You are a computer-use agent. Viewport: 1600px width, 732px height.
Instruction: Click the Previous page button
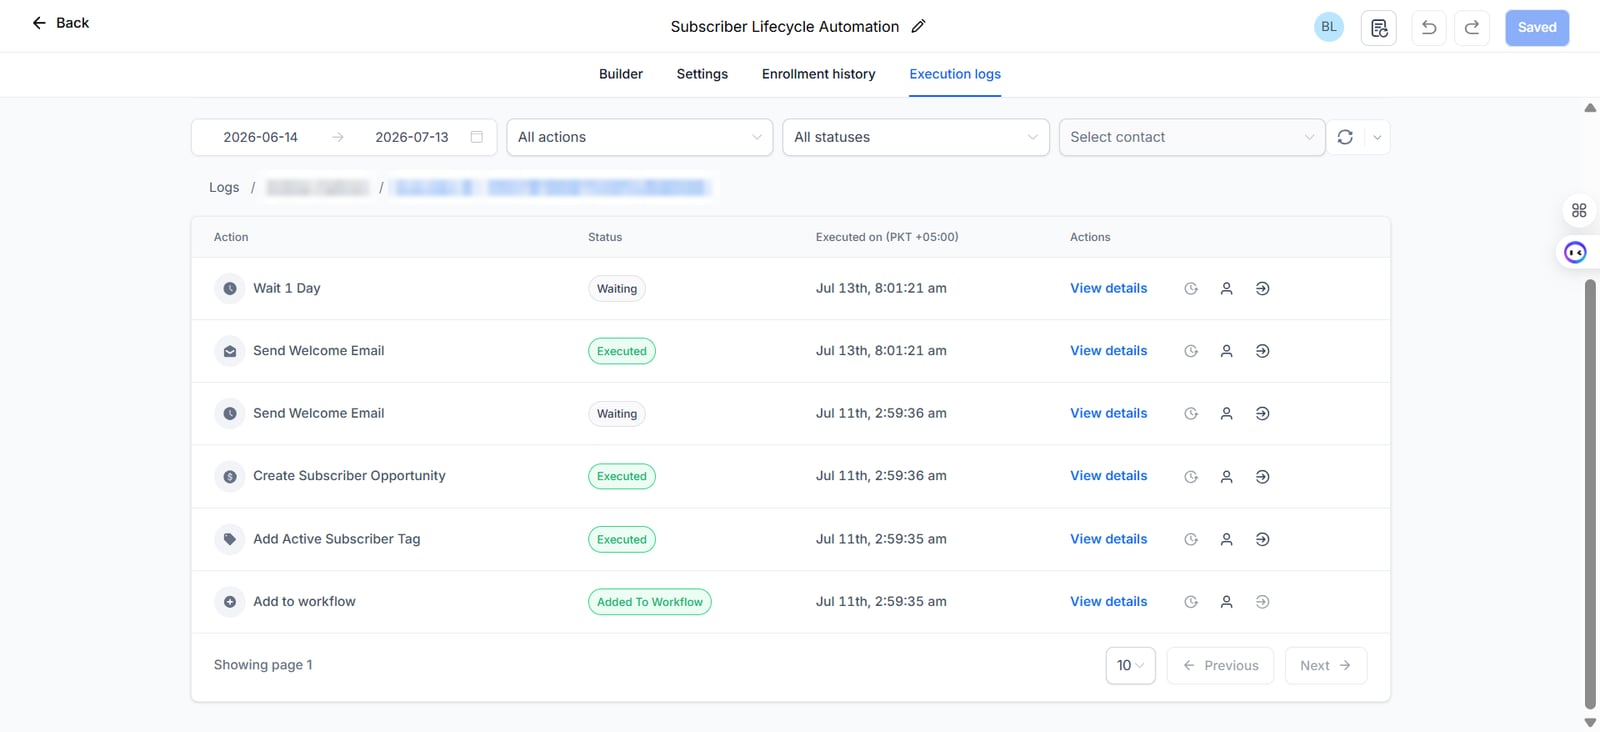click(1220, 666)
